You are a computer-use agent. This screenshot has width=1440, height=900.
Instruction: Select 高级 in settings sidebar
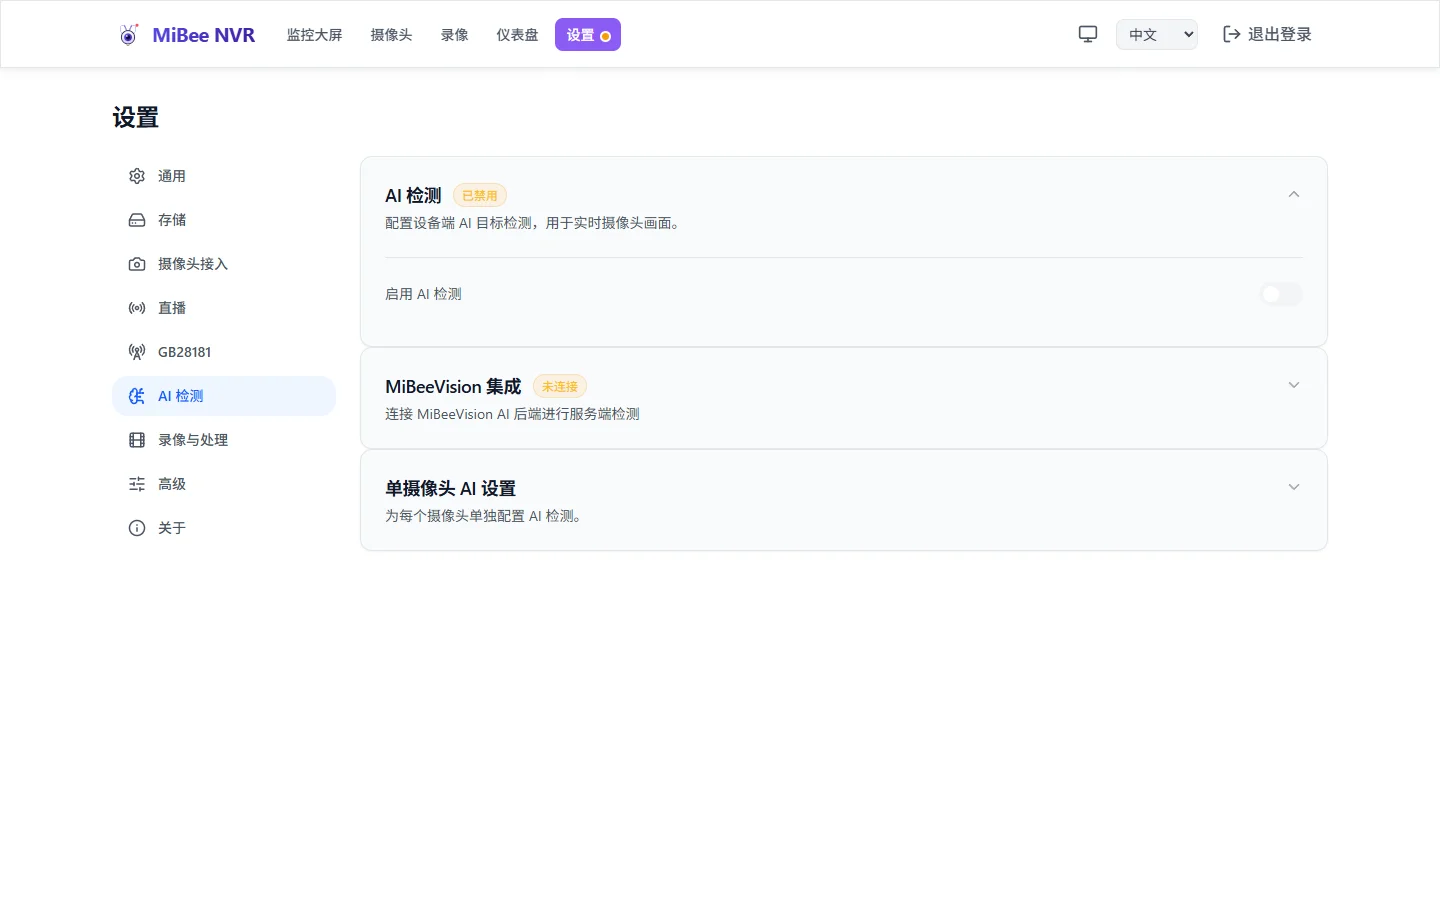(x=224, y=484)
